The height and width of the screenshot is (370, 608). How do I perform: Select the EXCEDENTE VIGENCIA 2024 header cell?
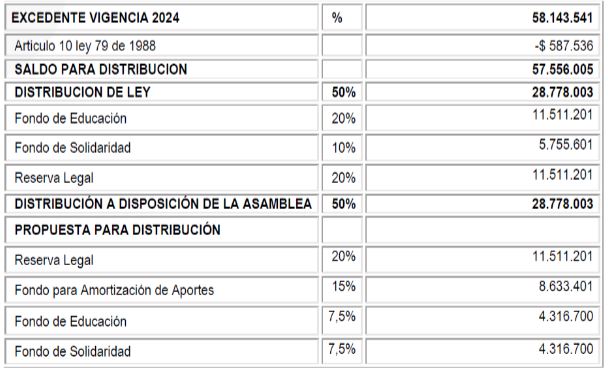(x=161, y=17)
